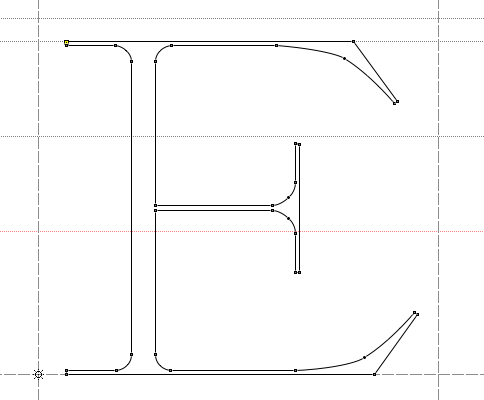The image size is (484, 400).
Task: Select the round point on the upper middle serif curve
Action: 288,198
